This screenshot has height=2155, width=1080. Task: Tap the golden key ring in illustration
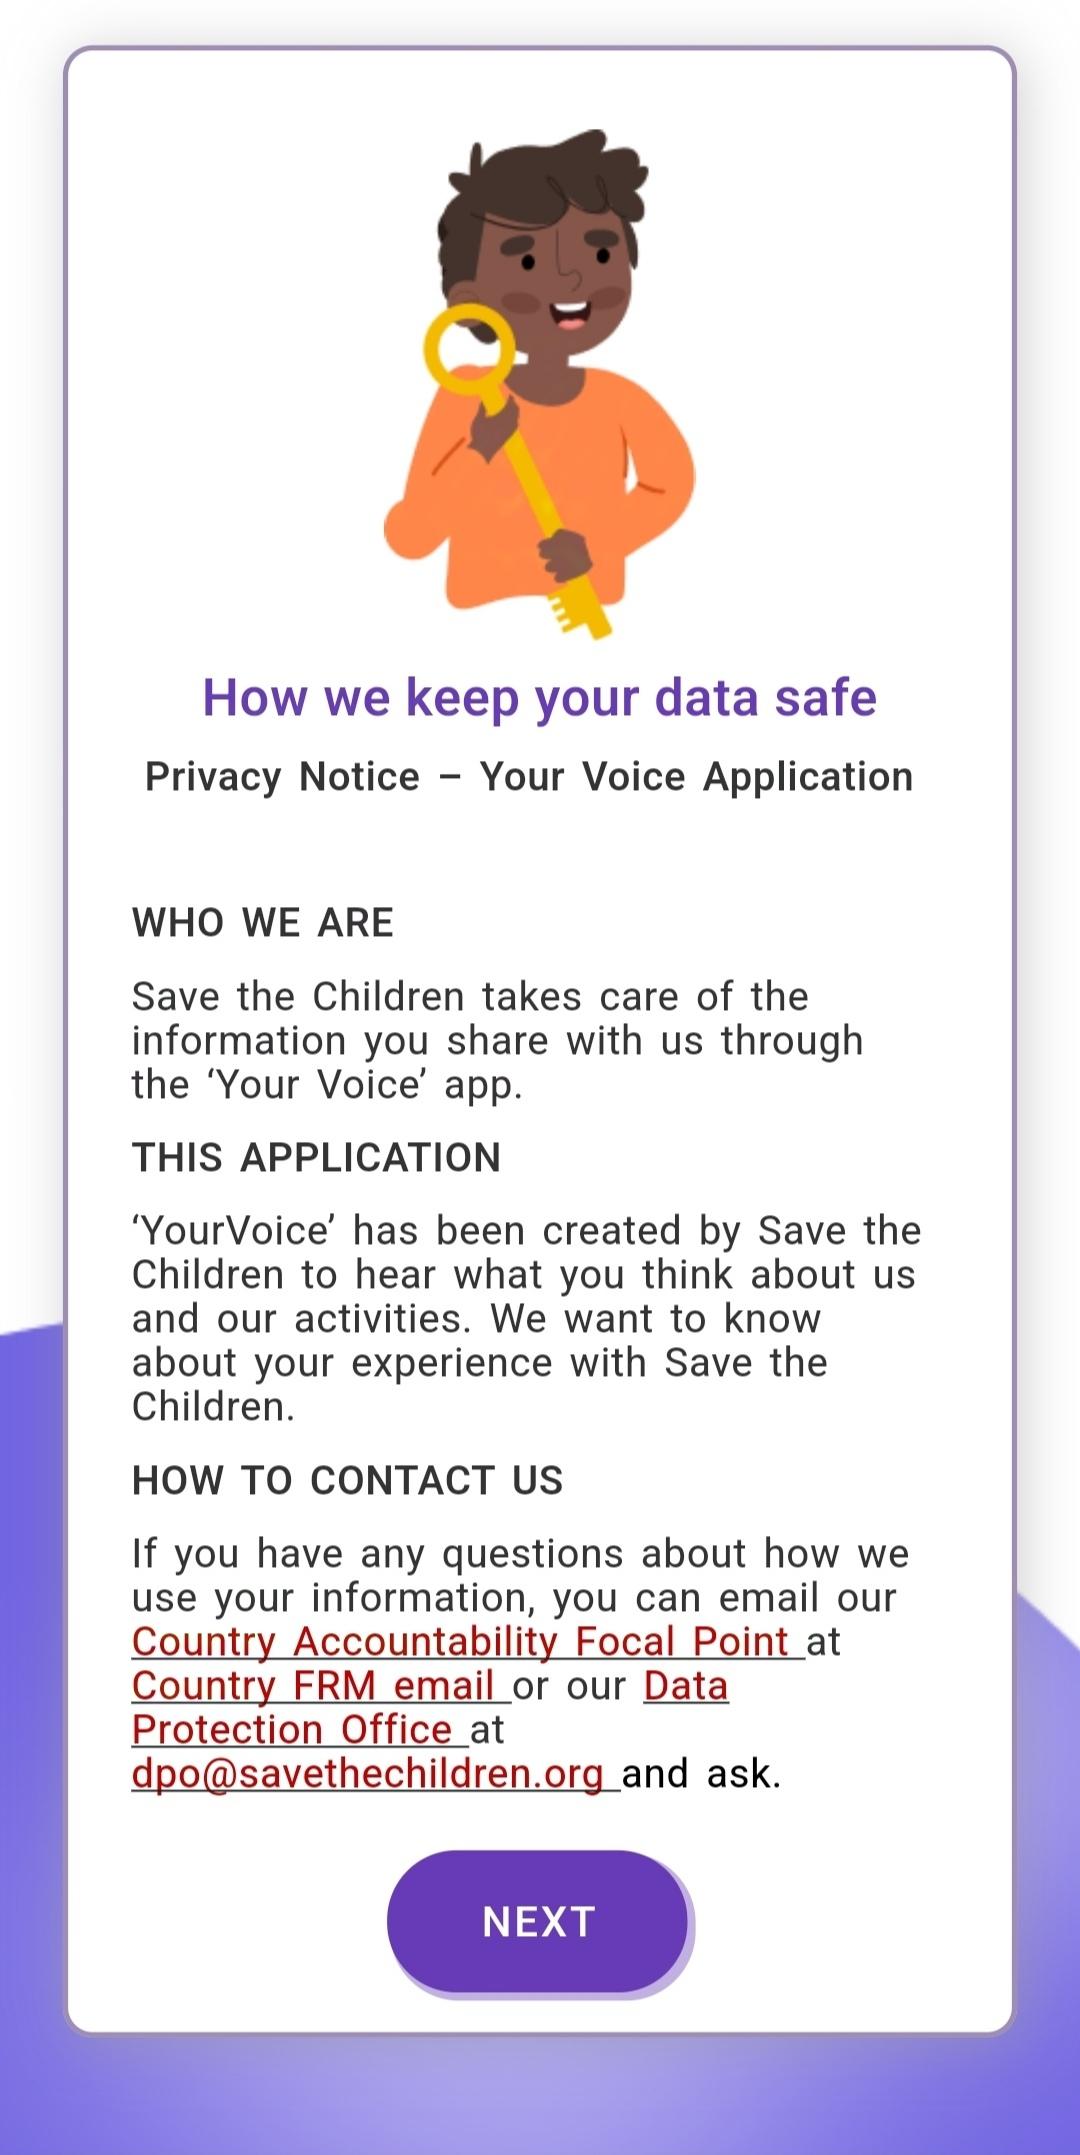469,349
